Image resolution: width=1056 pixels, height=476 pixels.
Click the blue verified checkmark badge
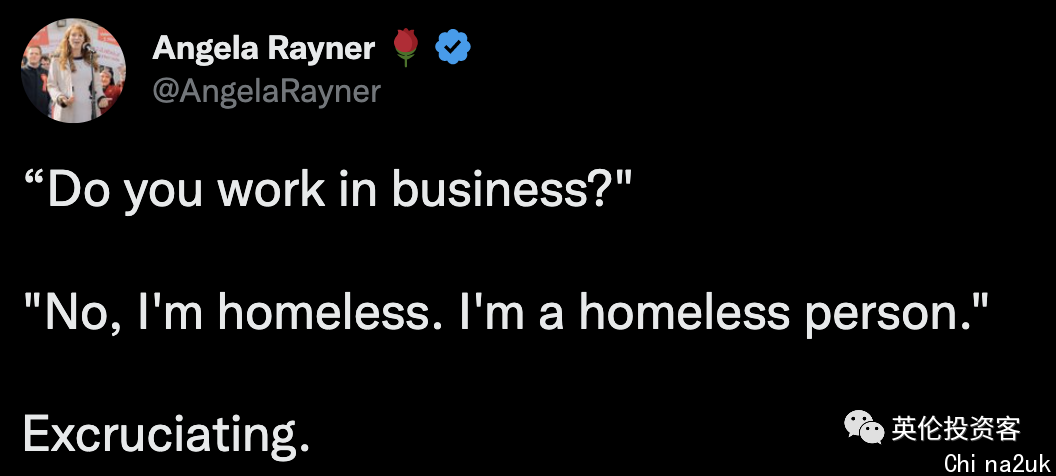click(x=453, y=48)
